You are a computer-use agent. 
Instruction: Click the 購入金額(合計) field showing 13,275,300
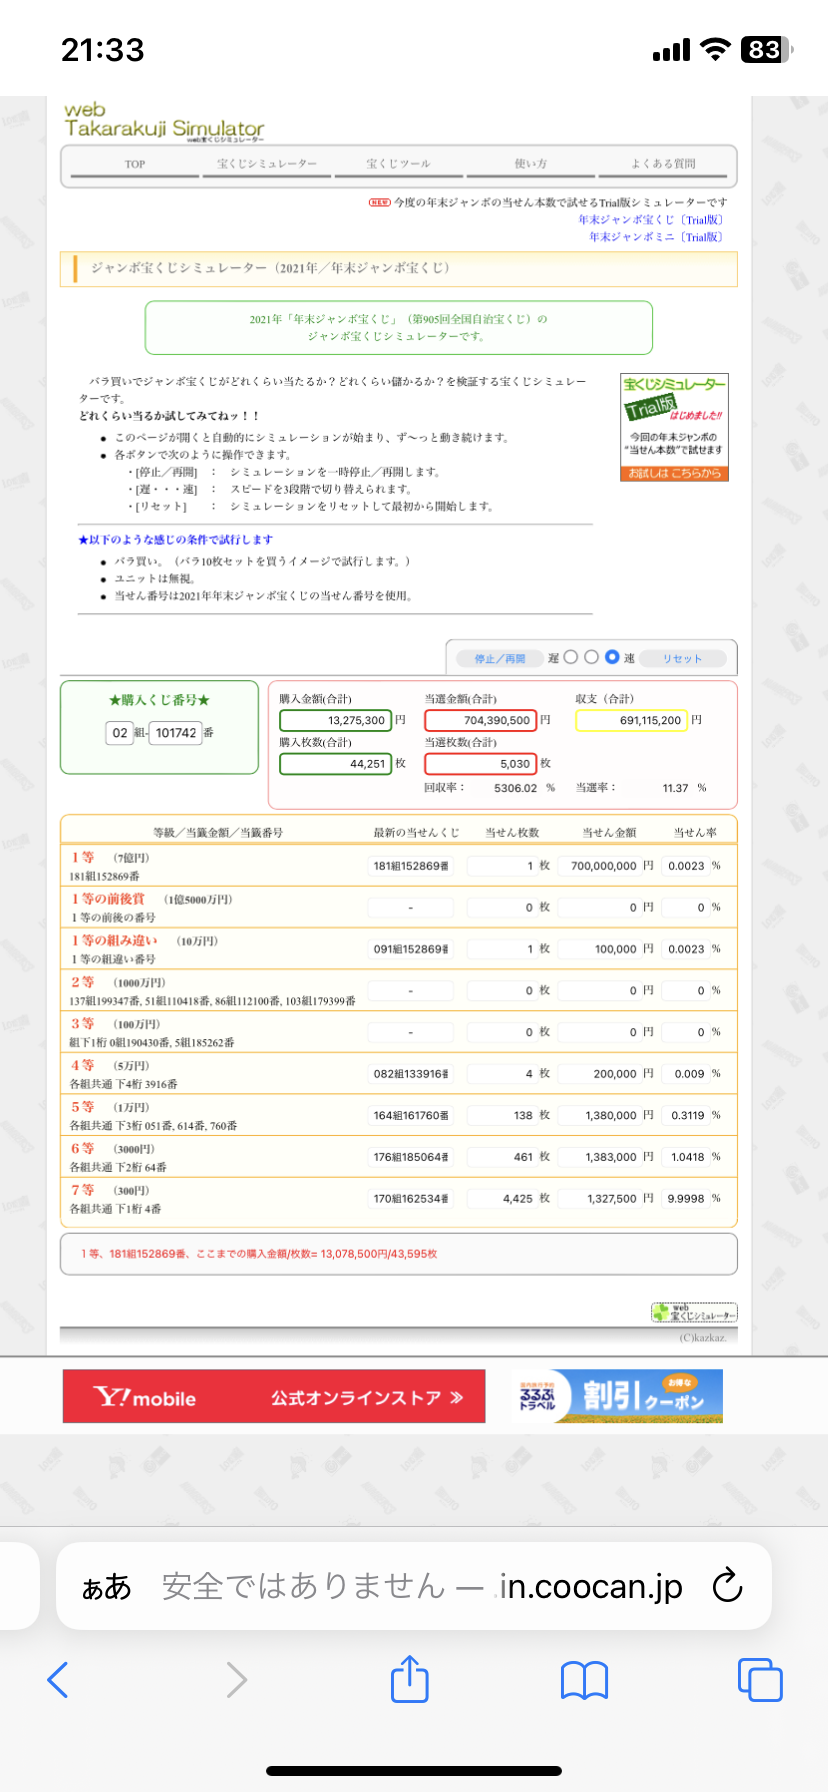[x=335, y=720]
